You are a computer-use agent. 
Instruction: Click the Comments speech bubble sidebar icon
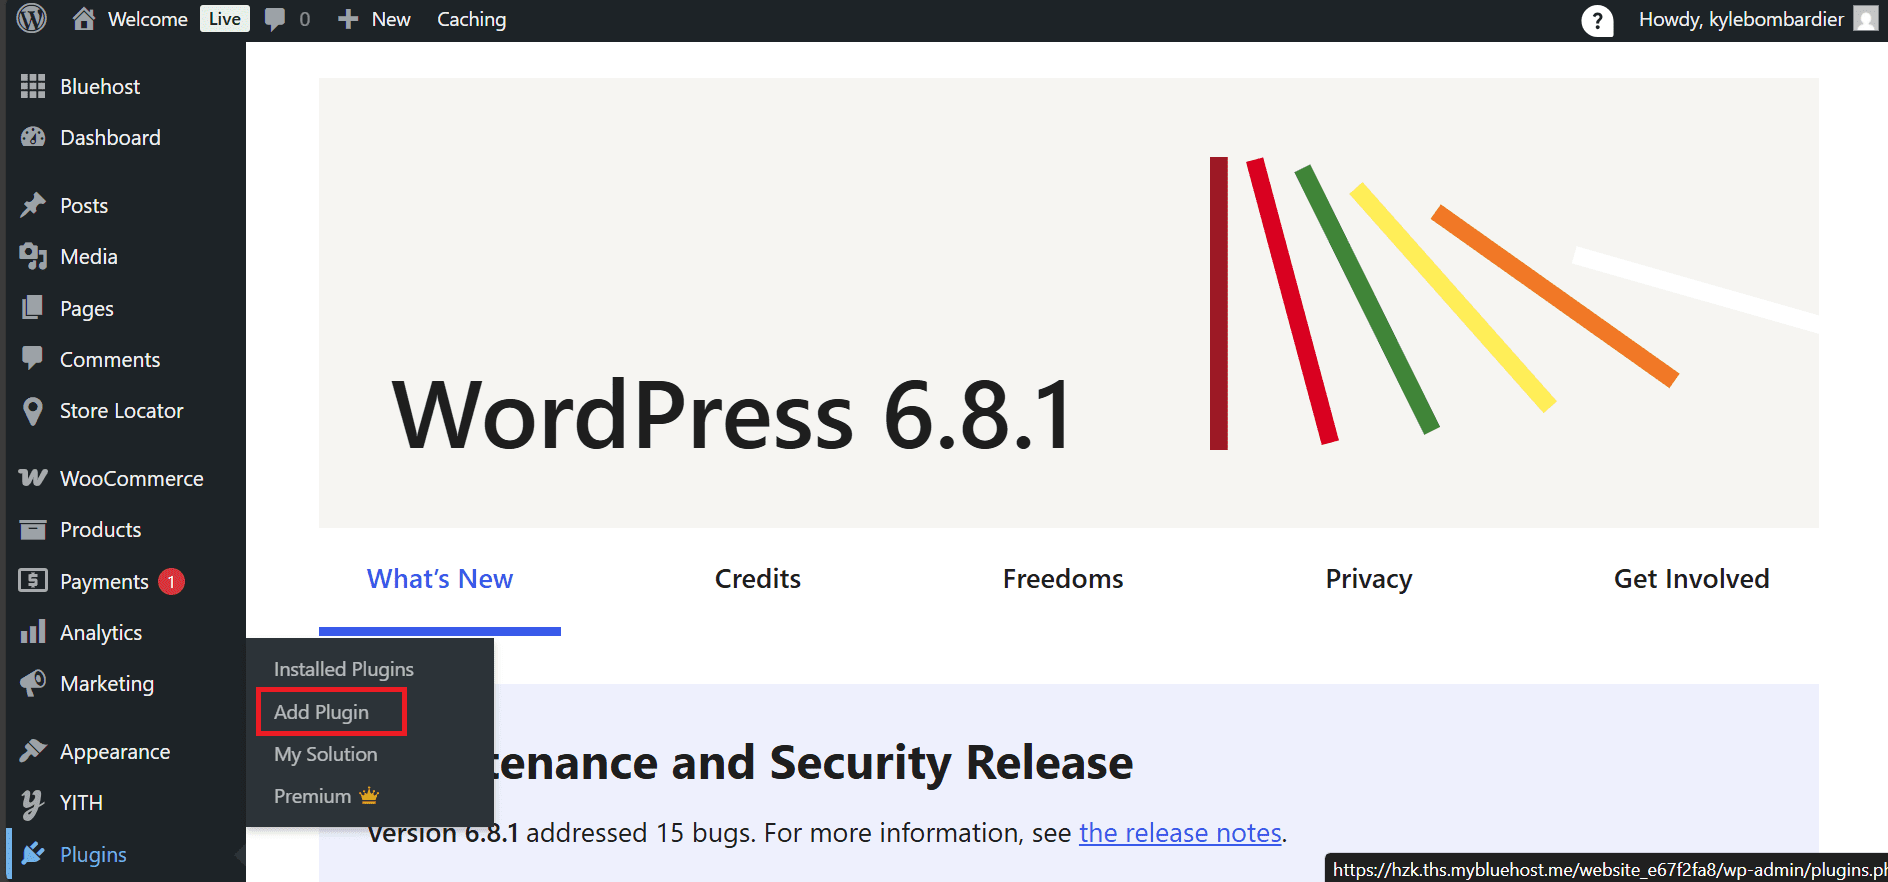tap(33, 357)
